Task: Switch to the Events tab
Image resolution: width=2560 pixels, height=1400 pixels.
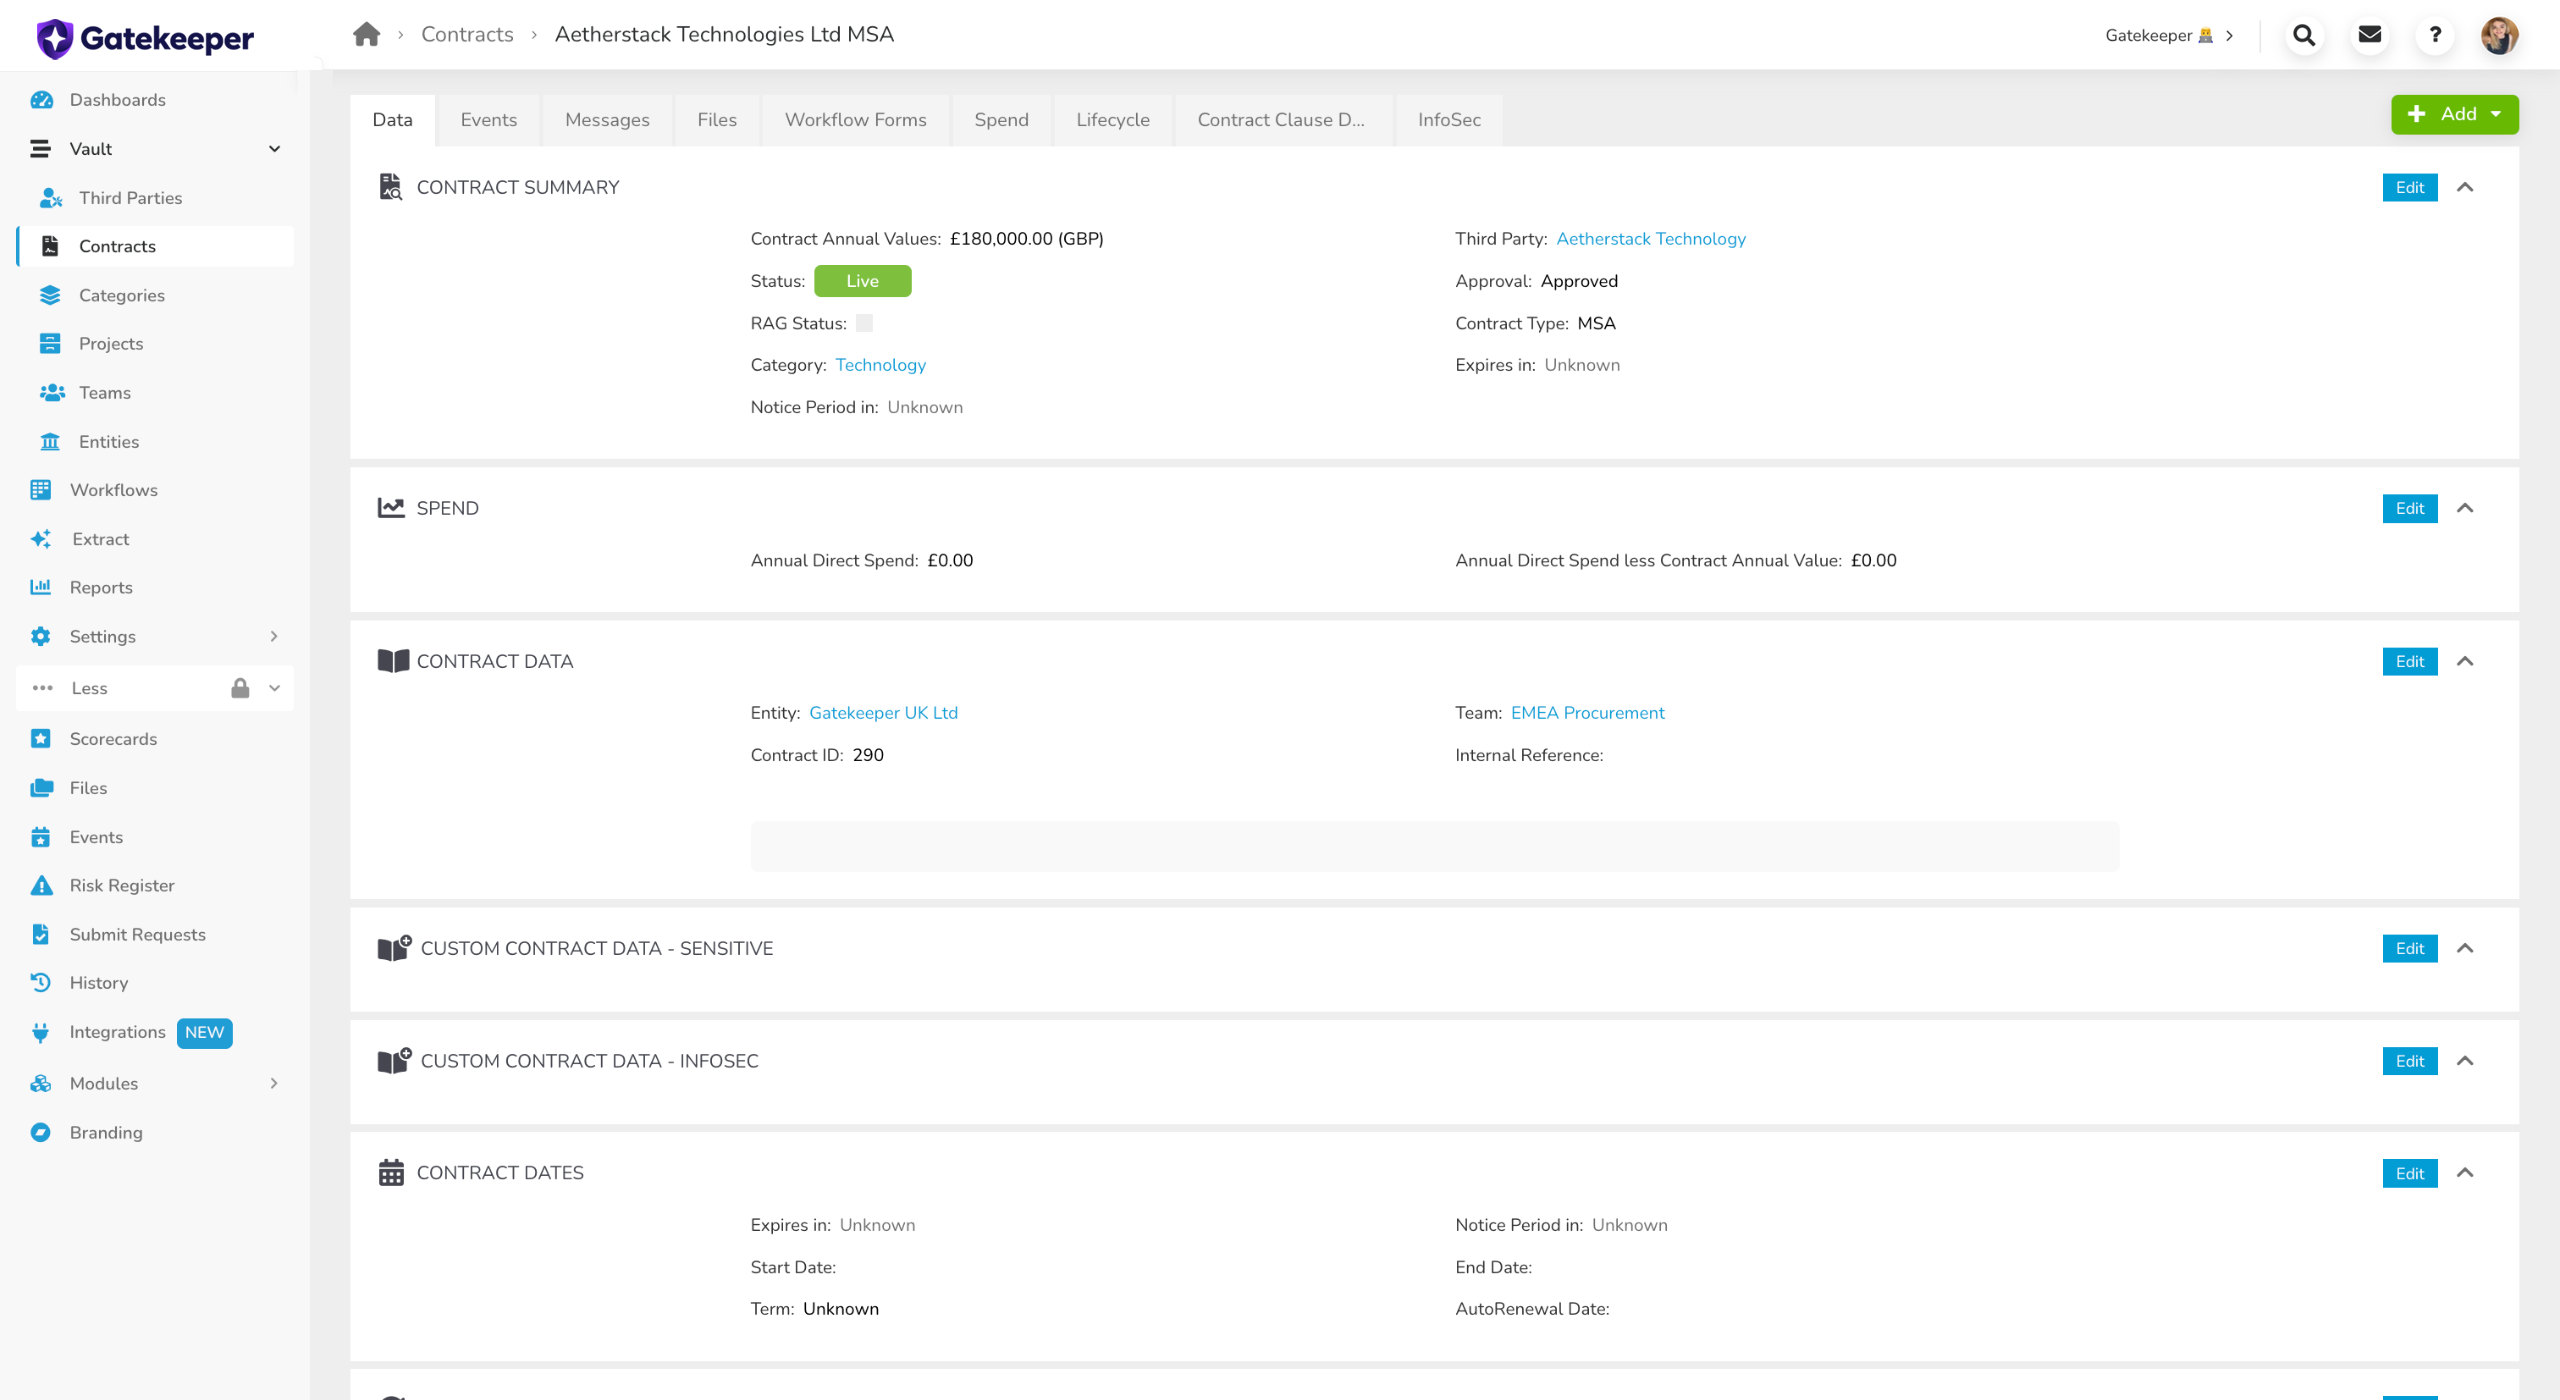Action: click(x=489, y=120)
